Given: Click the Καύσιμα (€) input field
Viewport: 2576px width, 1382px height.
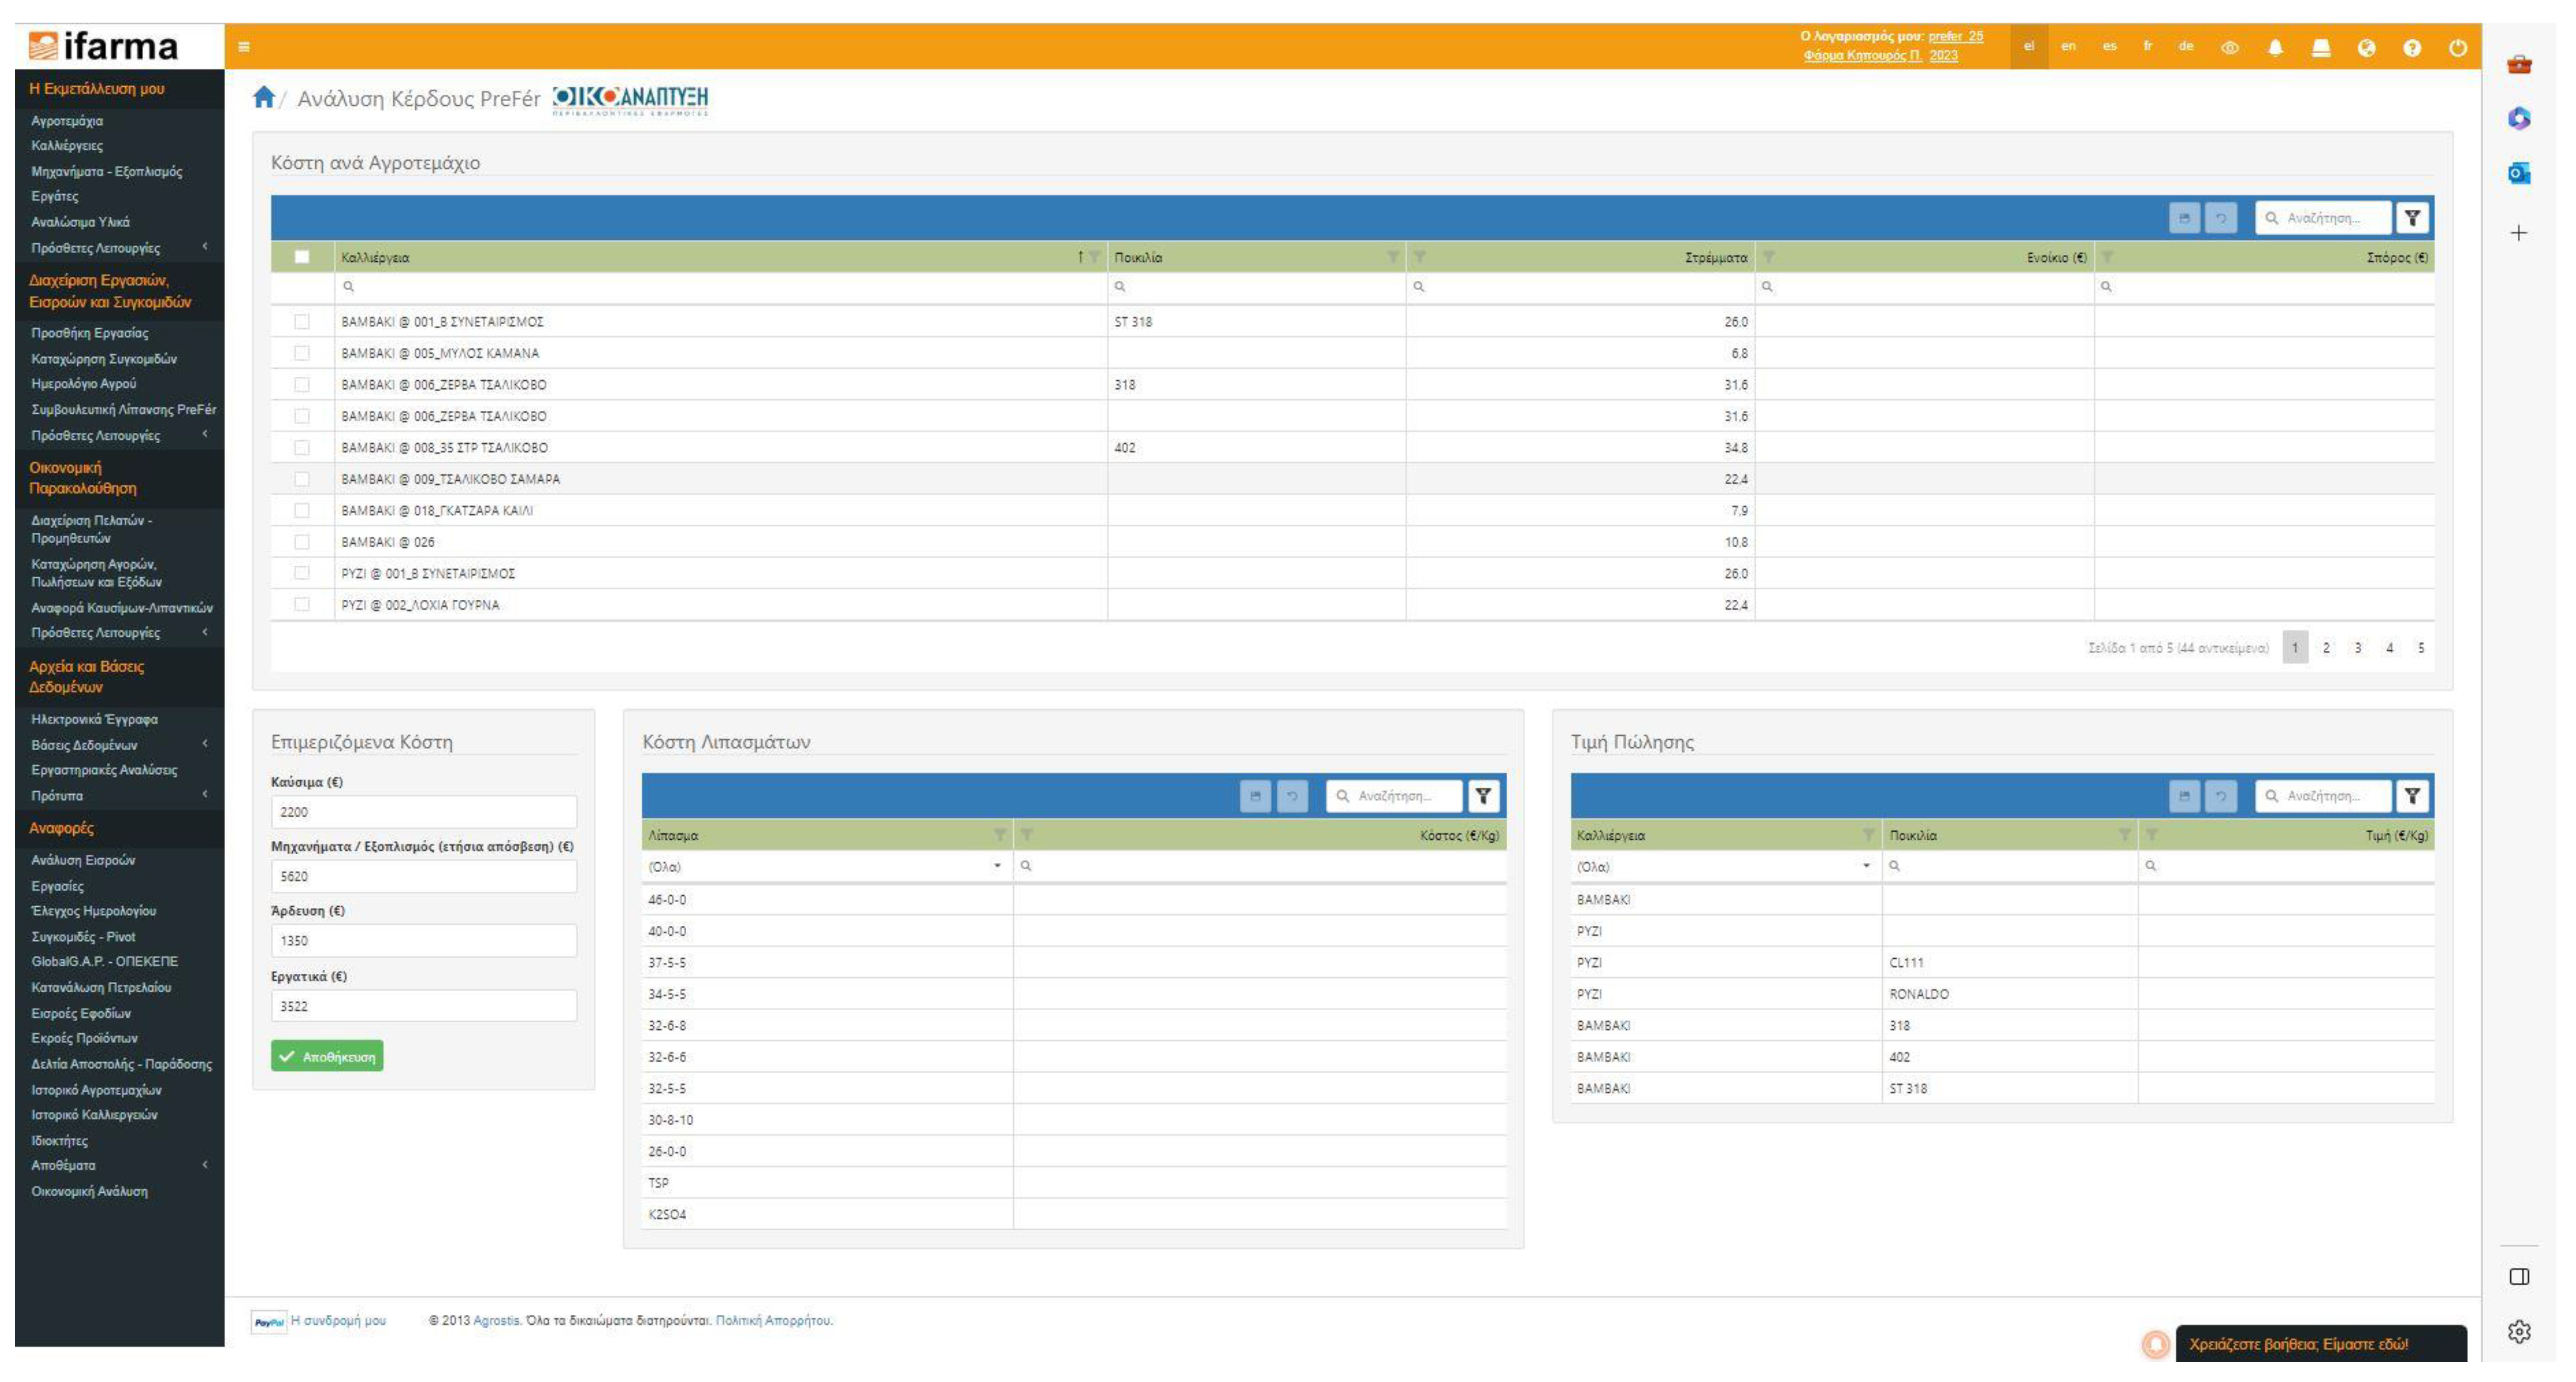Looking at the screenshot, I should tap(423, 812).
